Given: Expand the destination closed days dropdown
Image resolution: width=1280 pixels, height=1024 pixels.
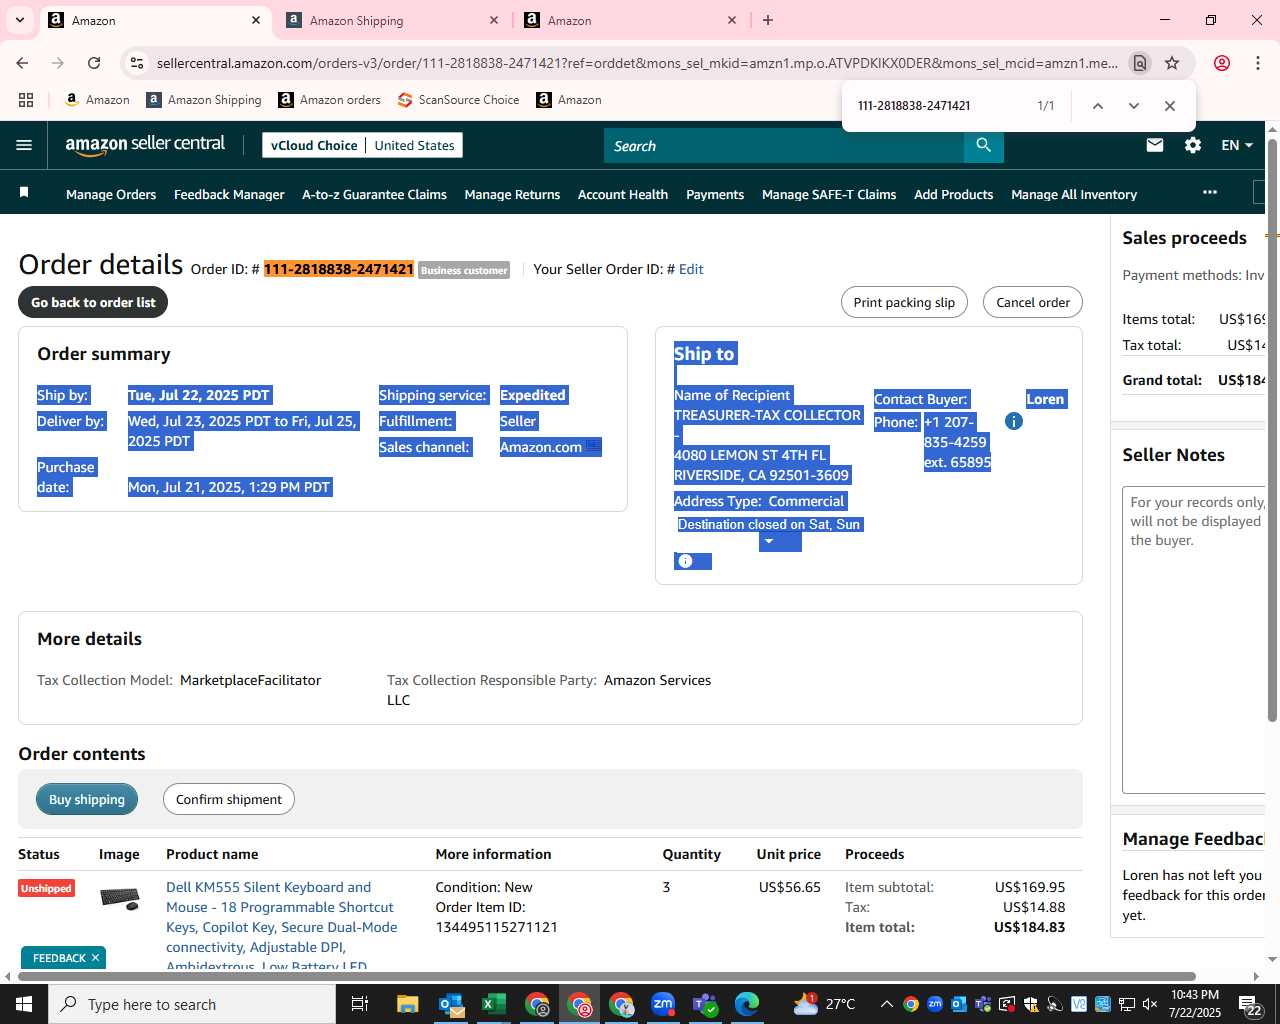Looking at the screenshot, I should coord(768,541).
